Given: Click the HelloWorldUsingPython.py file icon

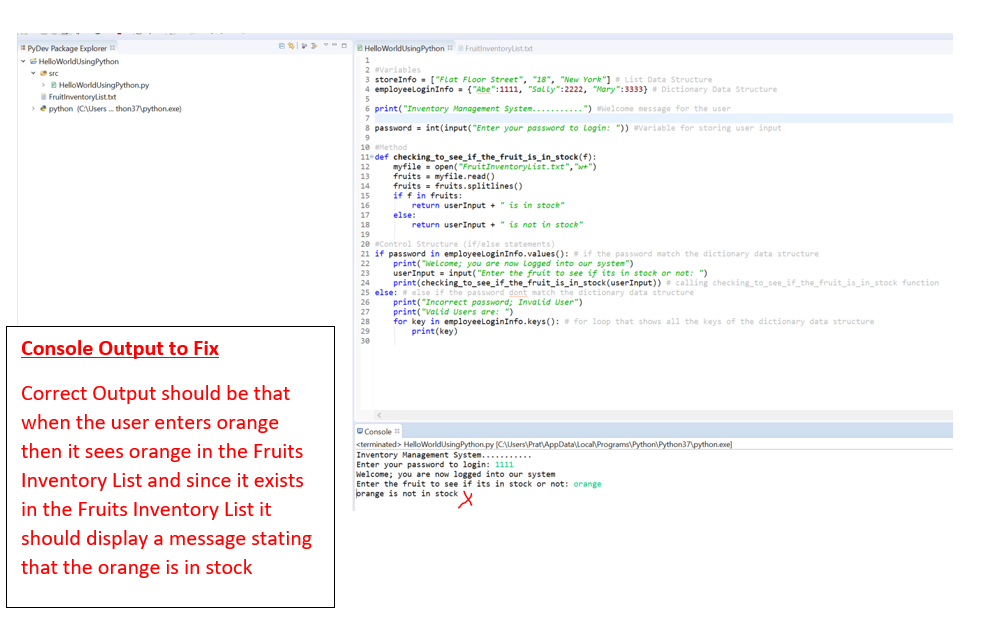Looking at the screenshot, I should 53,85.
